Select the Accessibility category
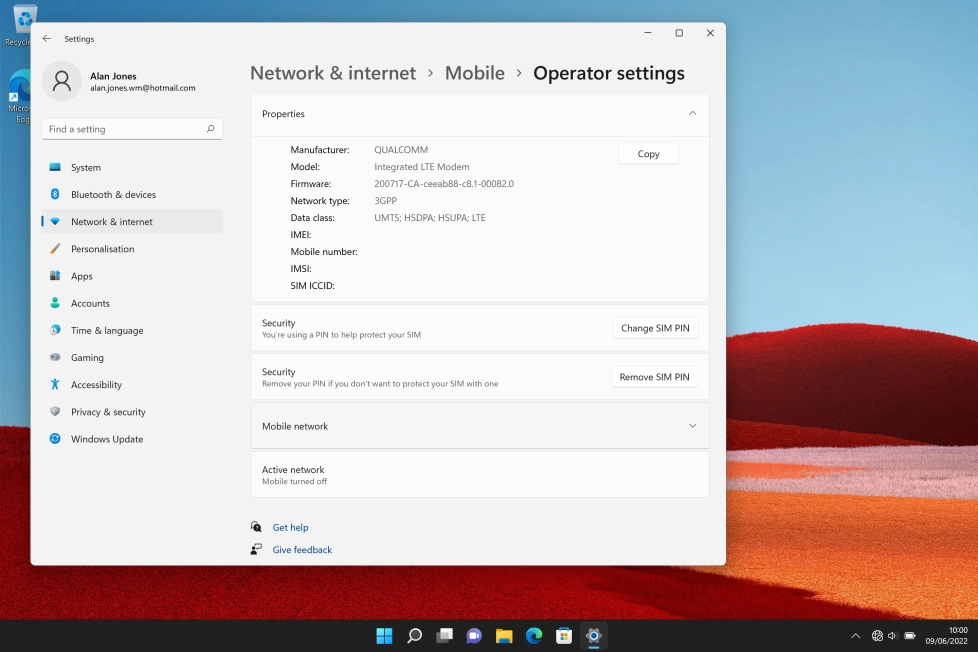 coord(96,385)
